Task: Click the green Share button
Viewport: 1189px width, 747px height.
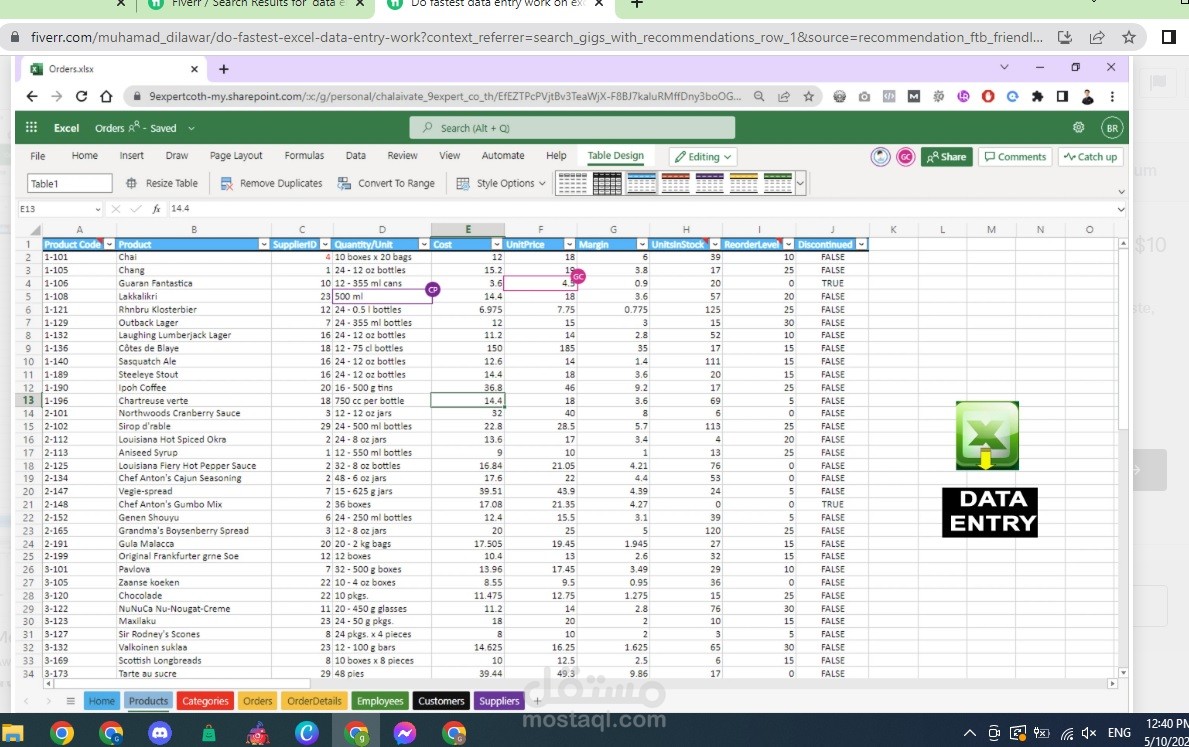Action: coord(946,157)
